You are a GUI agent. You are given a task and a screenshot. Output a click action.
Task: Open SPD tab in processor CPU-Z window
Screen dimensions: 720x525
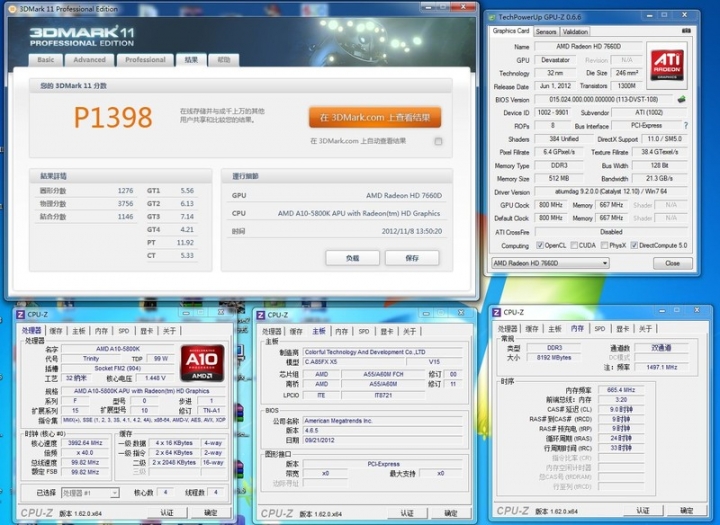point(124,331)
